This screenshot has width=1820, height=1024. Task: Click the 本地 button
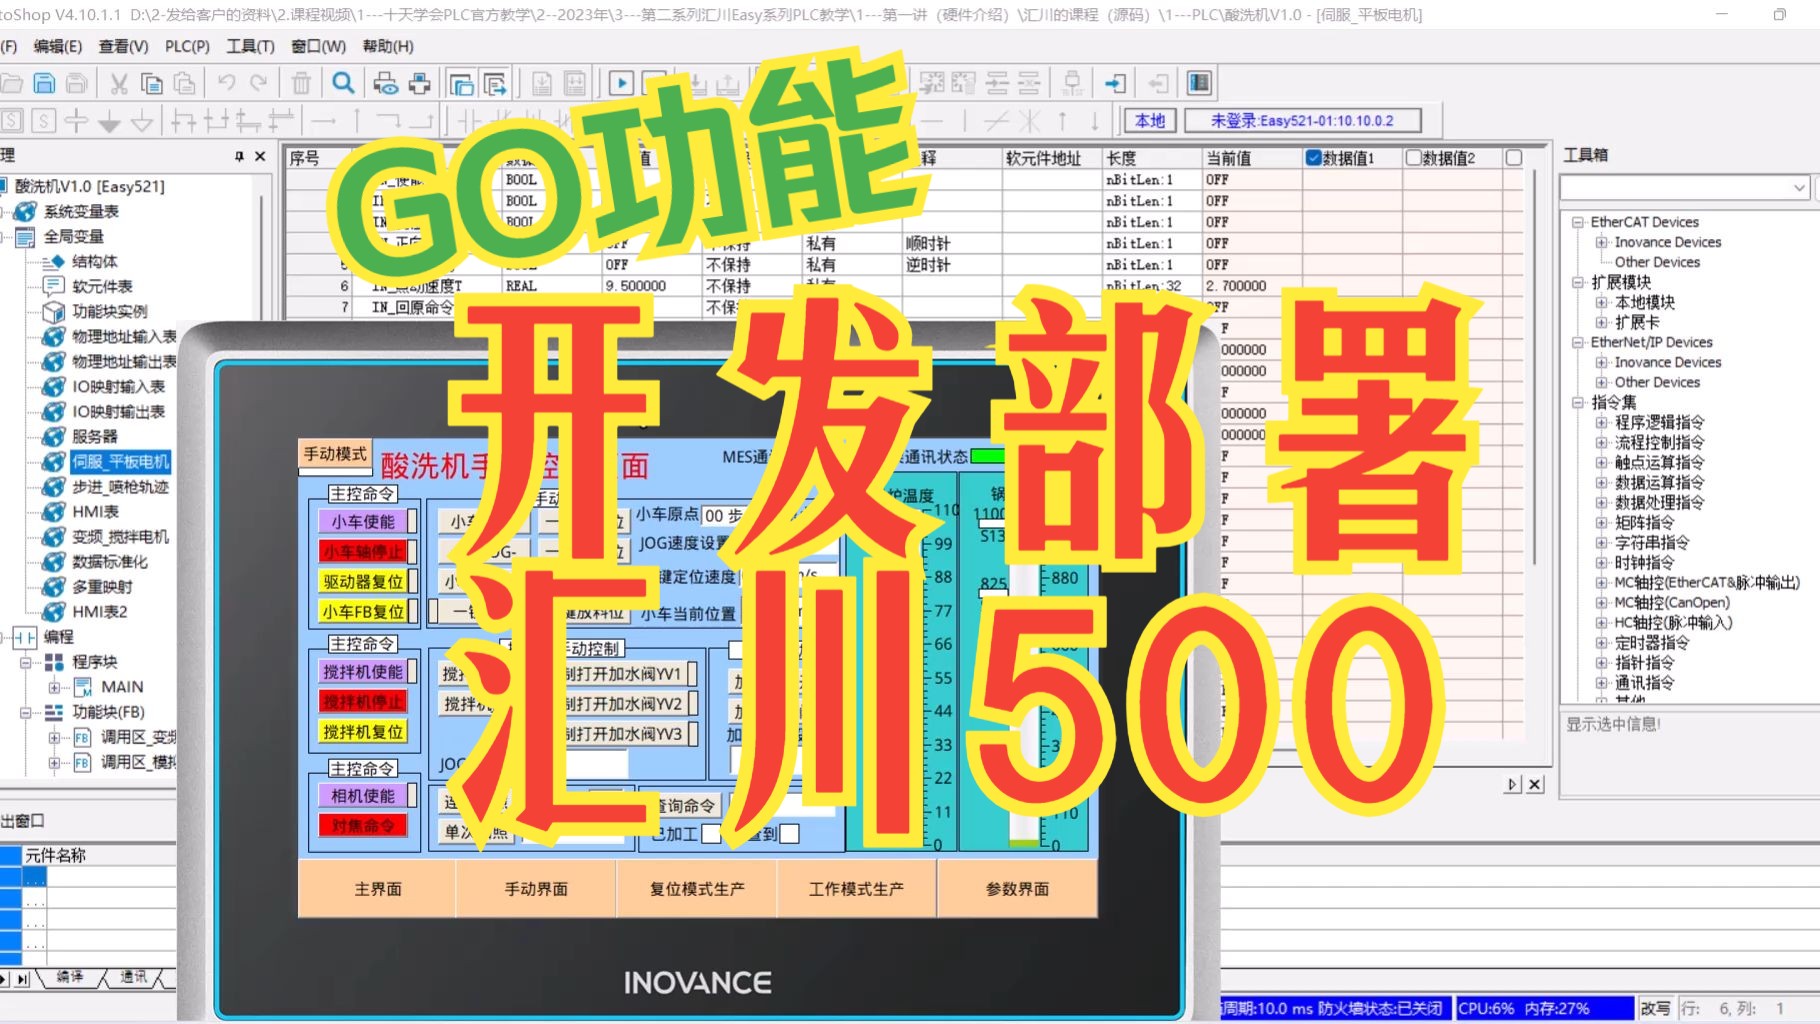pos(1150,121)
